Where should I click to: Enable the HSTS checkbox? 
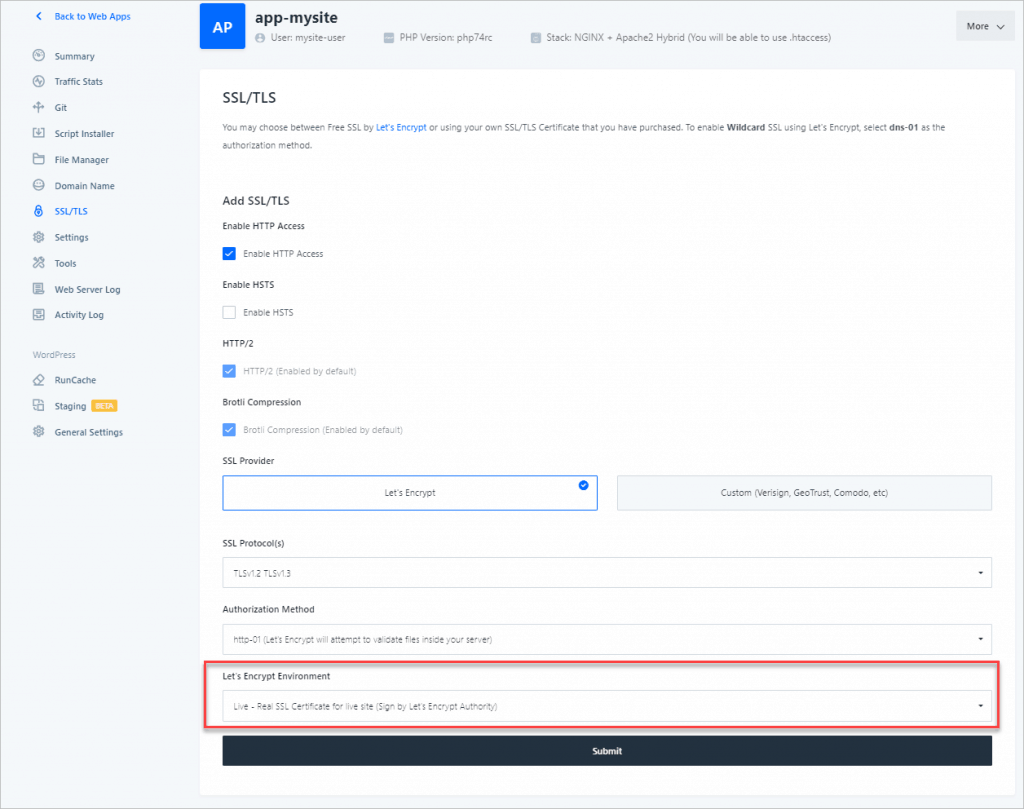(x=229, y=312)
